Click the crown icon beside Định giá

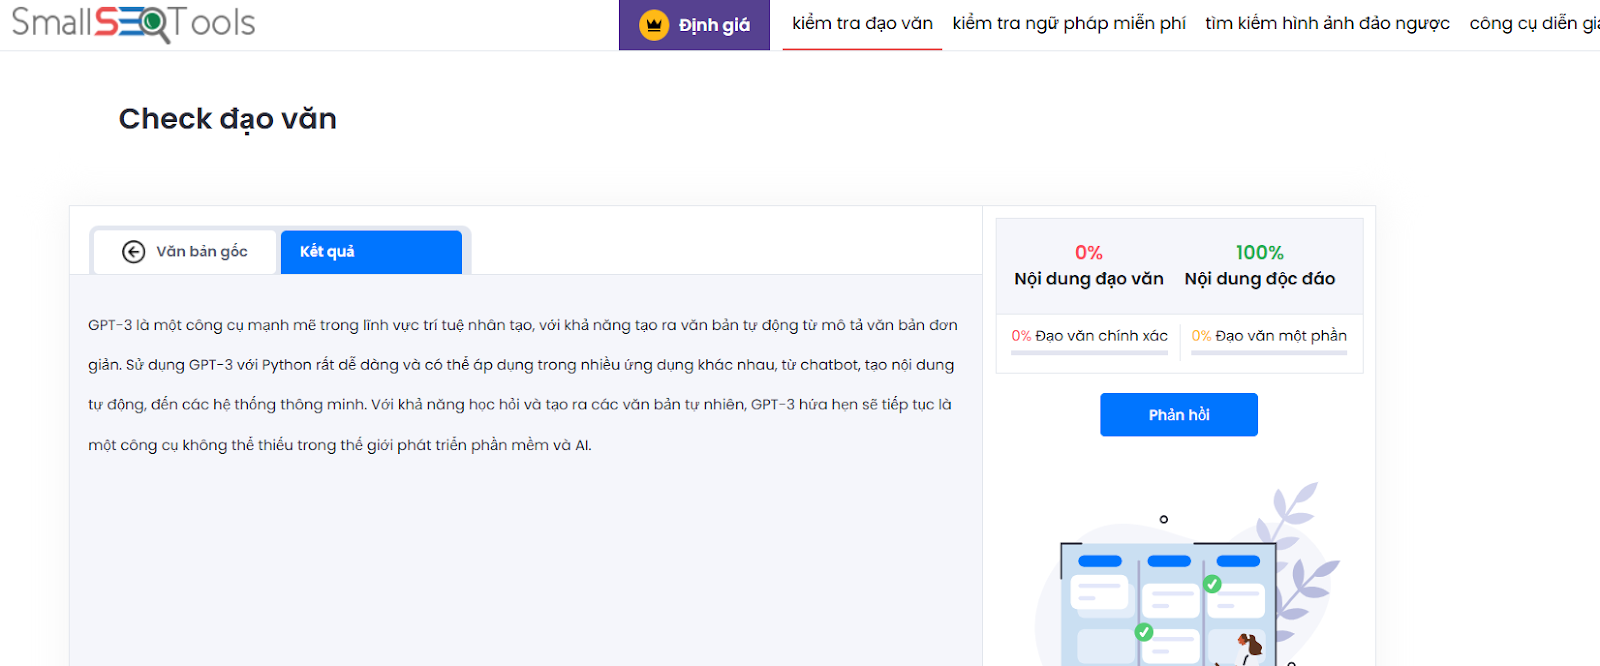(654, 25)
